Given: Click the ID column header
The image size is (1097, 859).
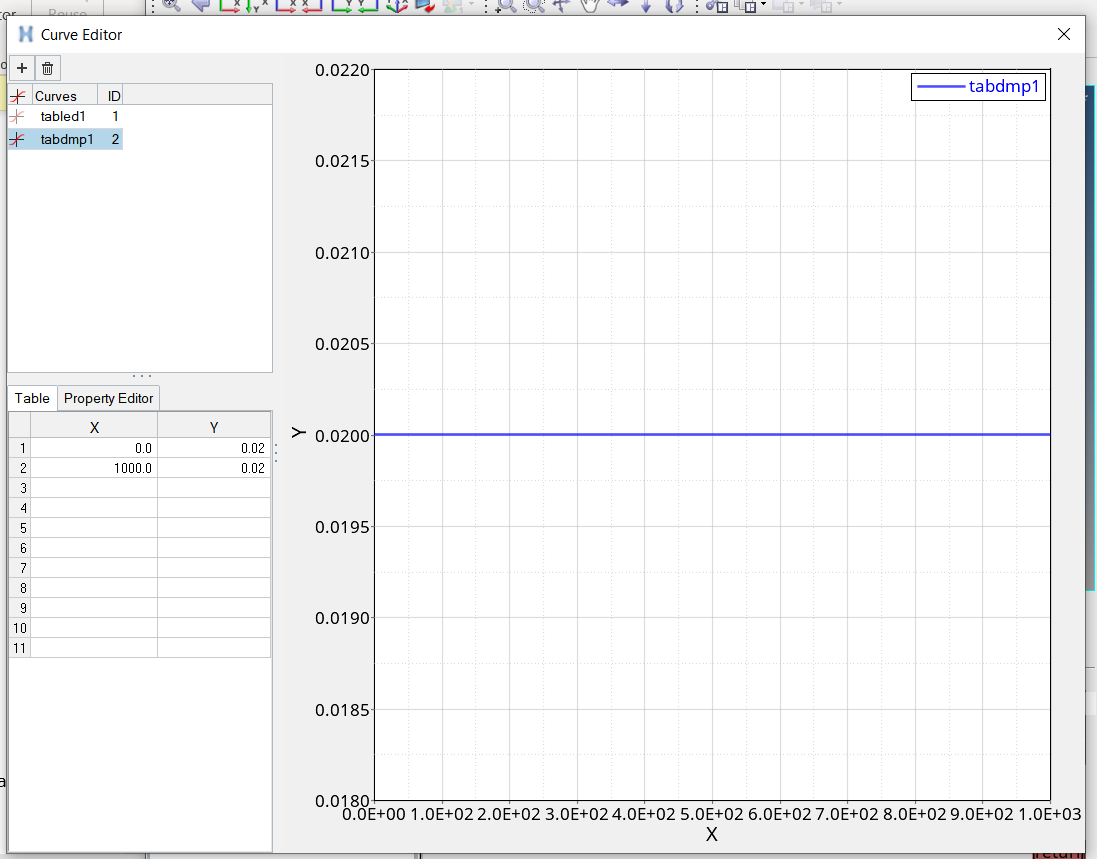Looking at the screenshot, I should pyautogui.click(x=114, y=96).
